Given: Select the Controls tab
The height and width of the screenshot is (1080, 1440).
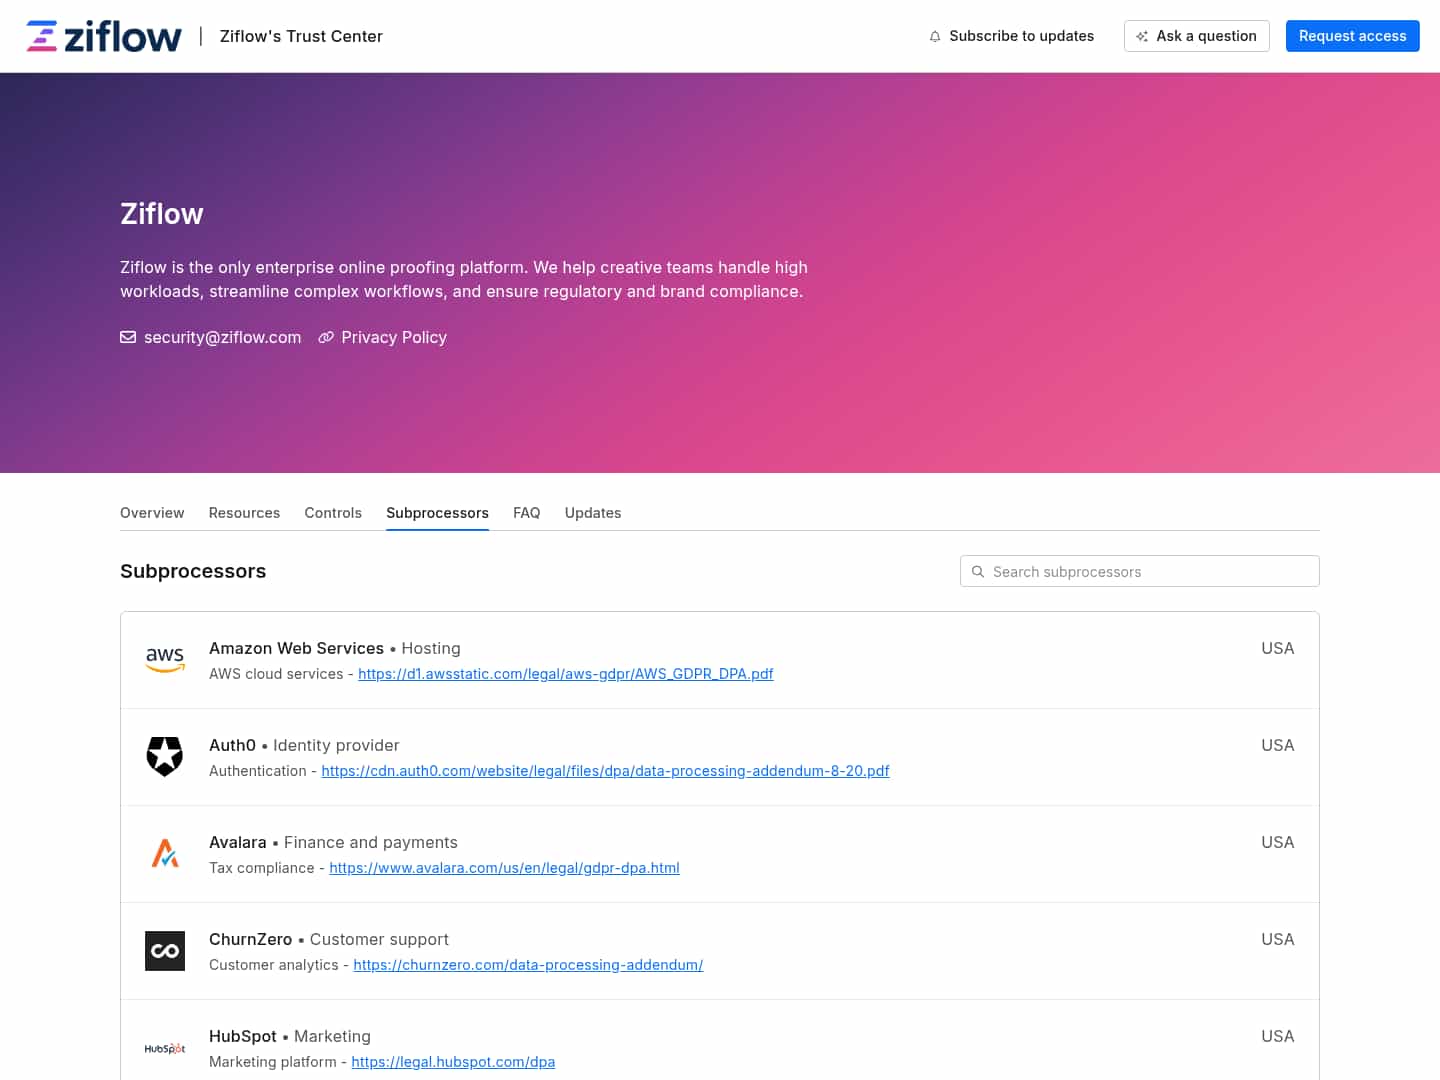Looking at the screenshot, I should point(333,512).
